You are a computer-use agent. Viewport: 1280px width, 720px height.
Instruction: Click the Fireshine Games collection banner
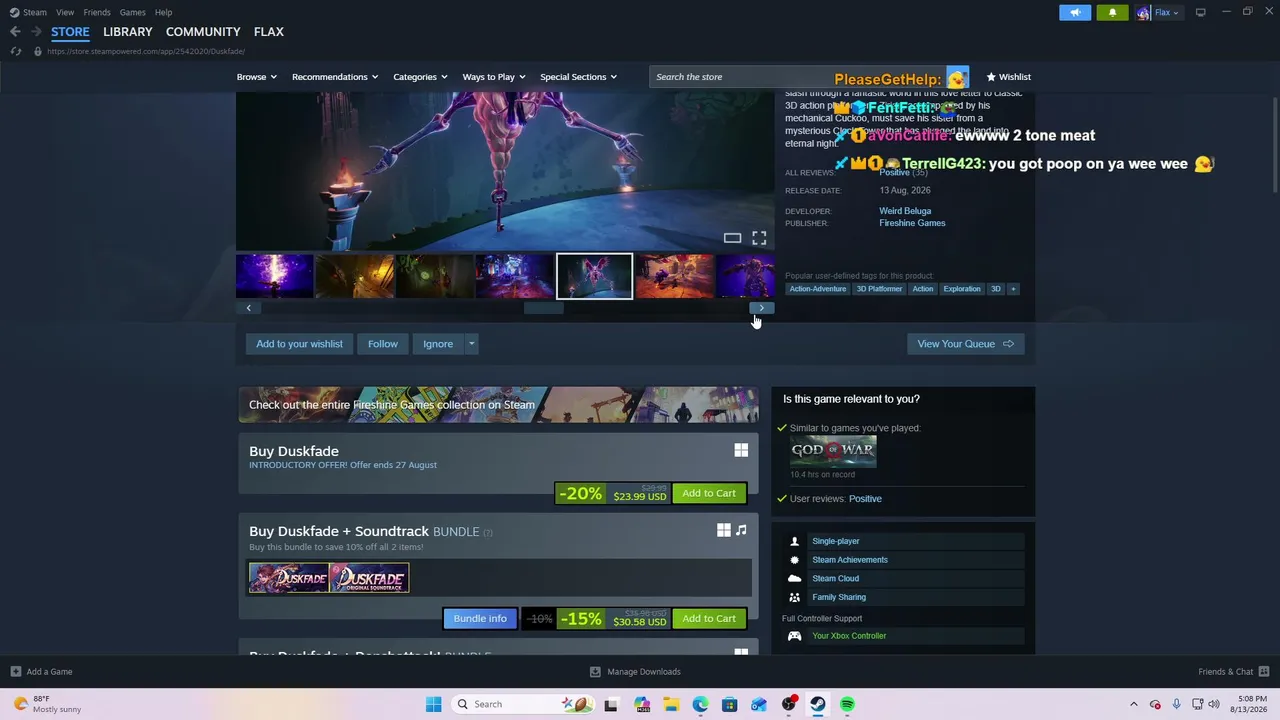point(498,405)
